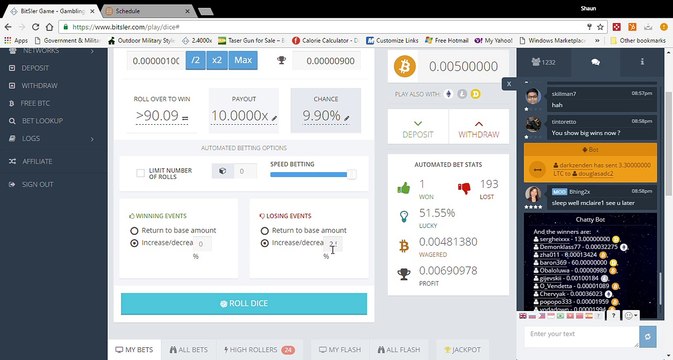Select winning events Return to base amount
Viewport: 673px width, 360px height.
(x=134, y=231)
